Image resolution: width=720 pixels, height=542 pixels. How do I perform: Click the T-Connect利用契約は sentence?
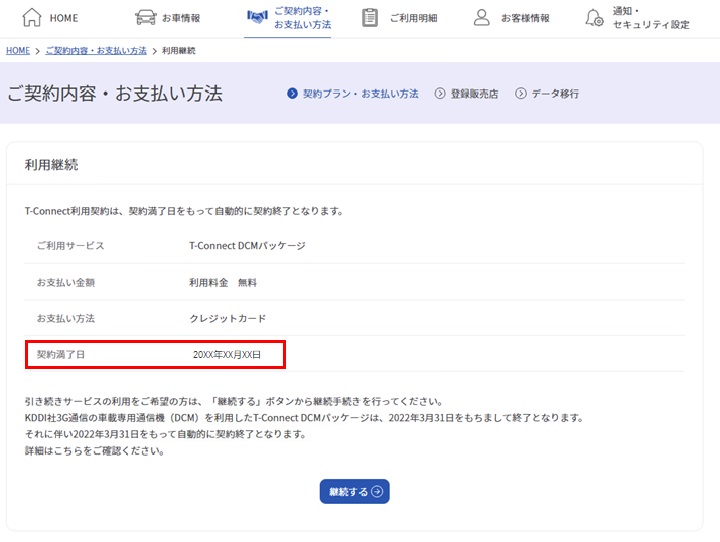click(x=184, y=211)
